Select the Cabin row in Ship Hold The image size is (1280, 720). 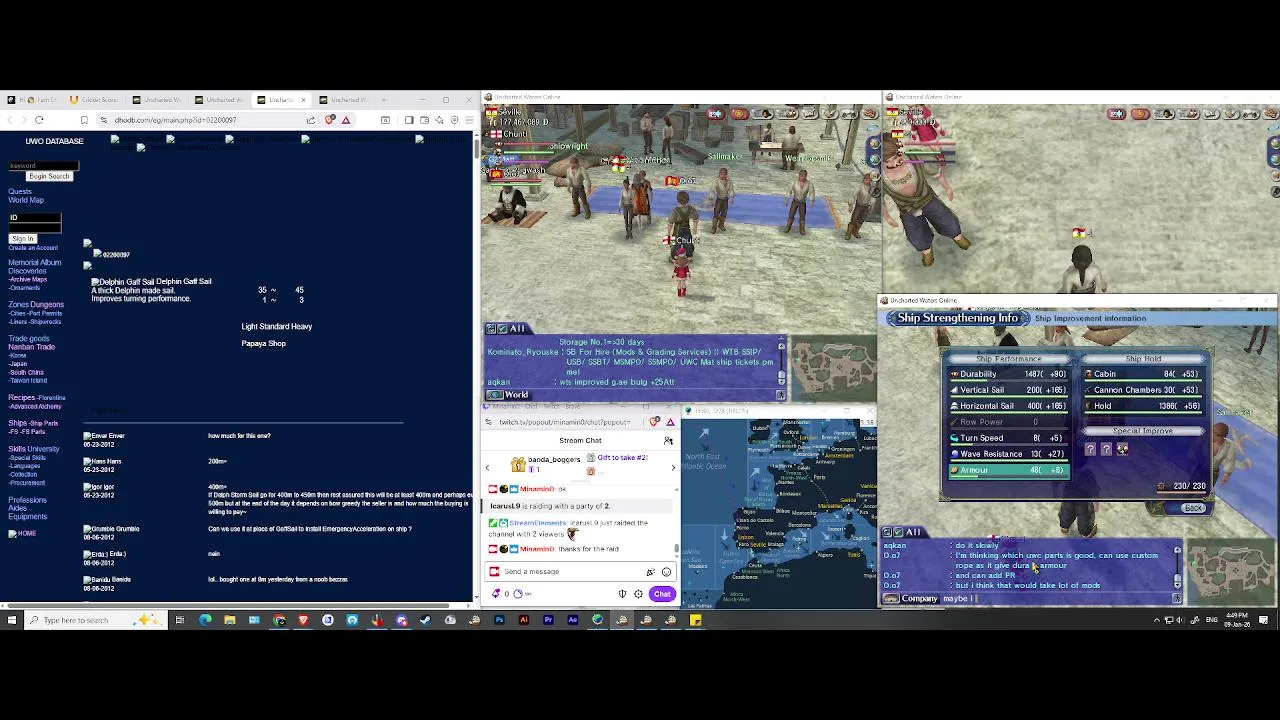click(1144, 374)
